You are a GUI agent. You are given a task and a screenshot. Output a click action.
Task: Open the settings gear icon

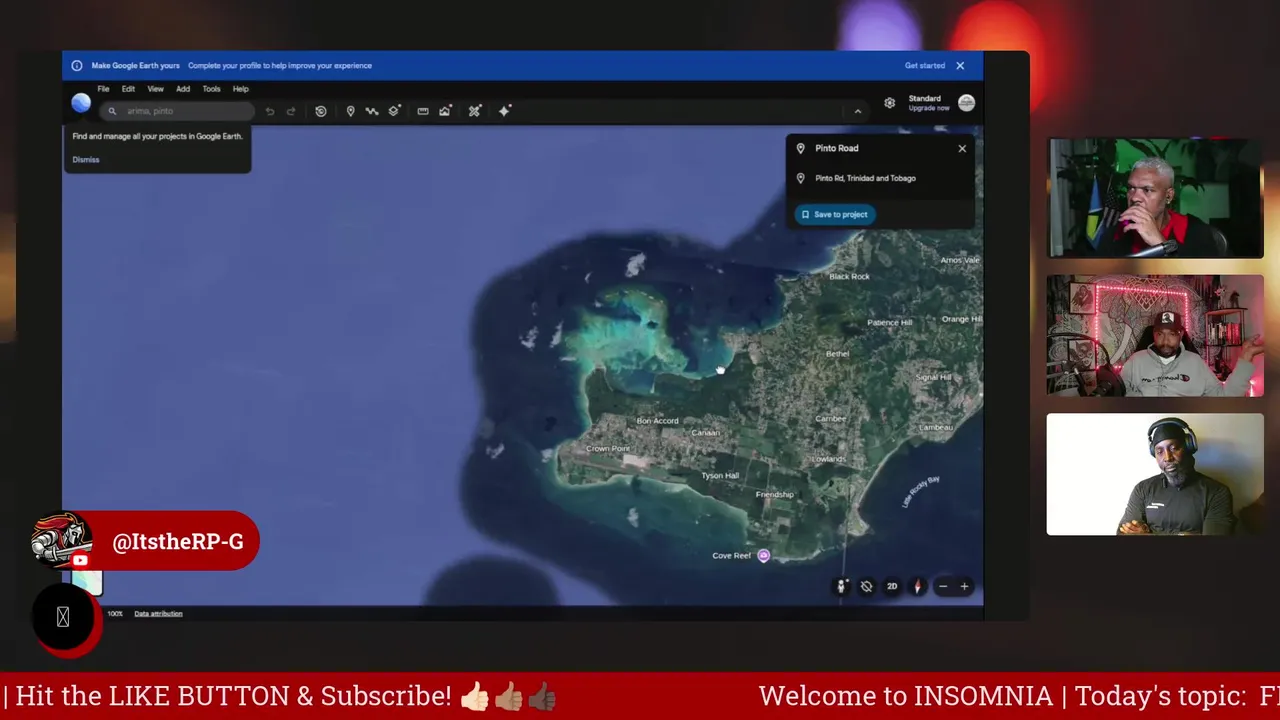(x=889, y=103)
